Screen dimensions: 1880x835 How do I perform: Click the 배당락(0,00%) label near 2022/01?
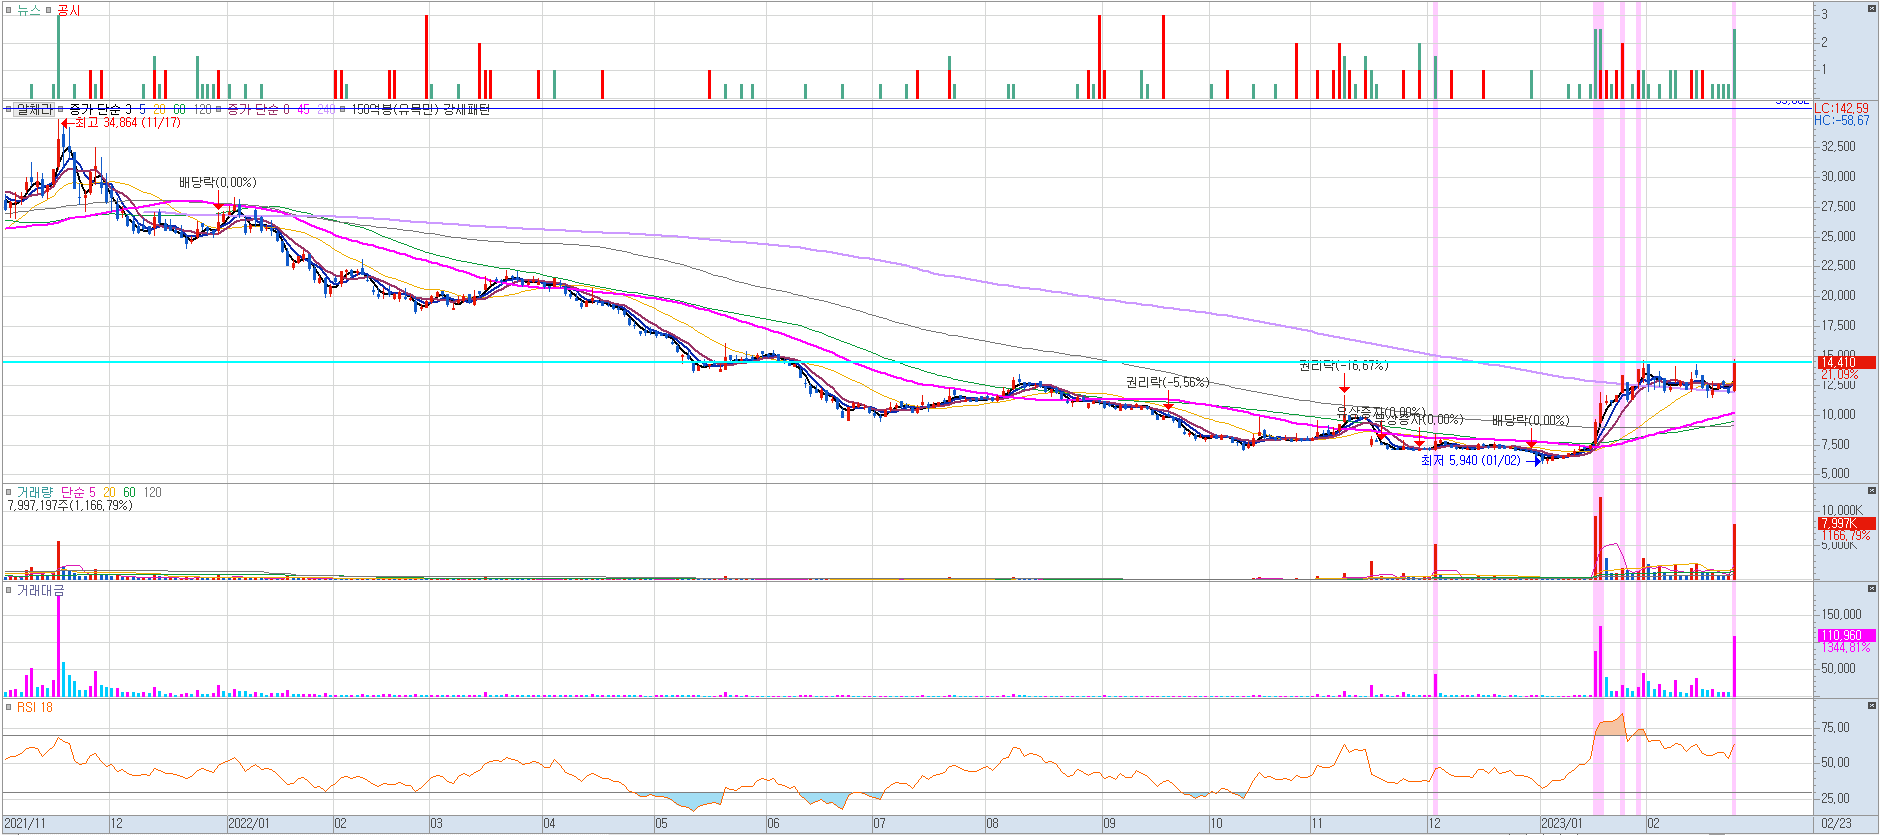pyautogui.click(x=217, y=183)
